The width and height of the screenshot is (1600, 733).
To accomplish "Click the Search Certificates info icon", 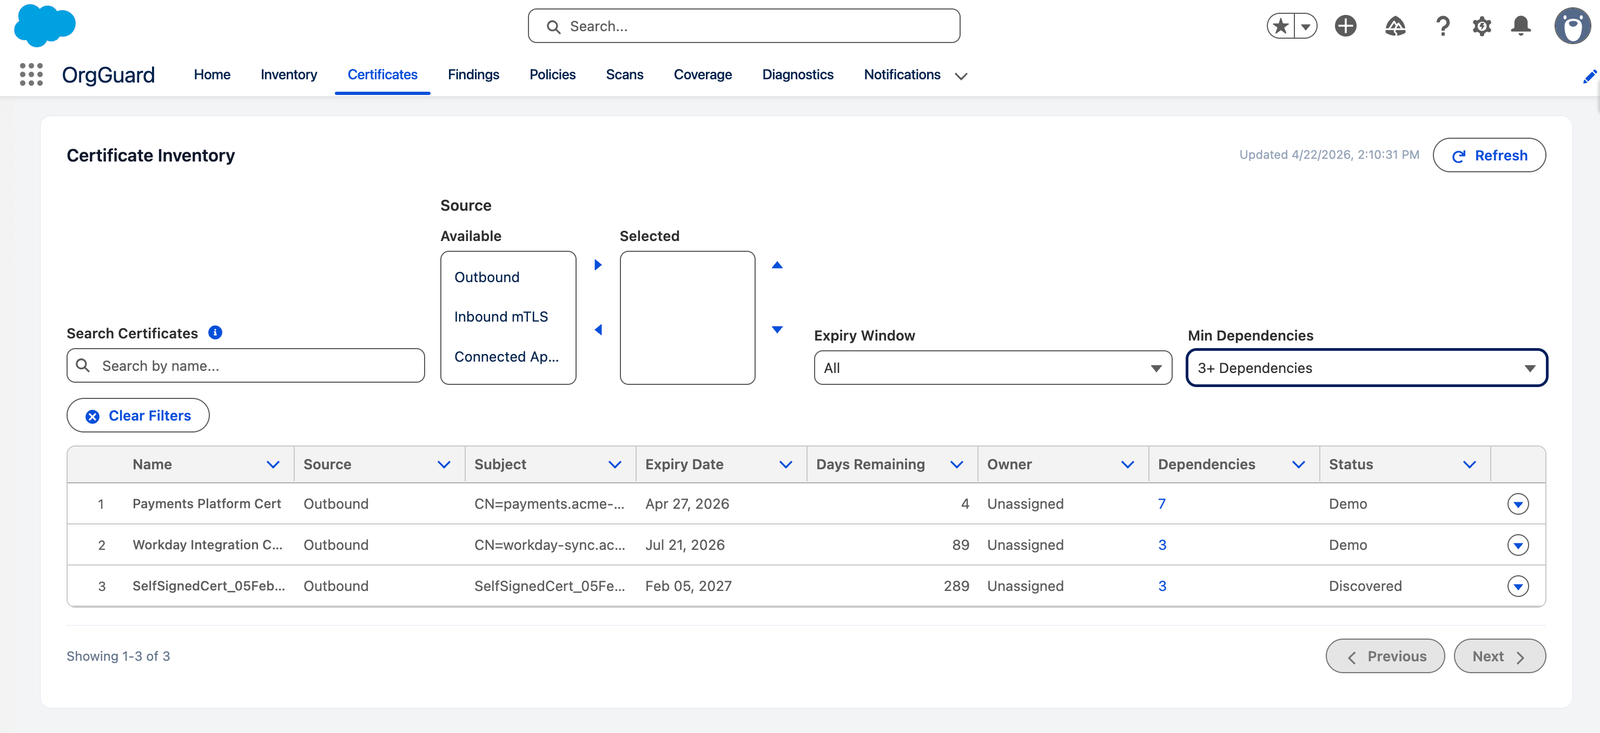I will 215,333.
